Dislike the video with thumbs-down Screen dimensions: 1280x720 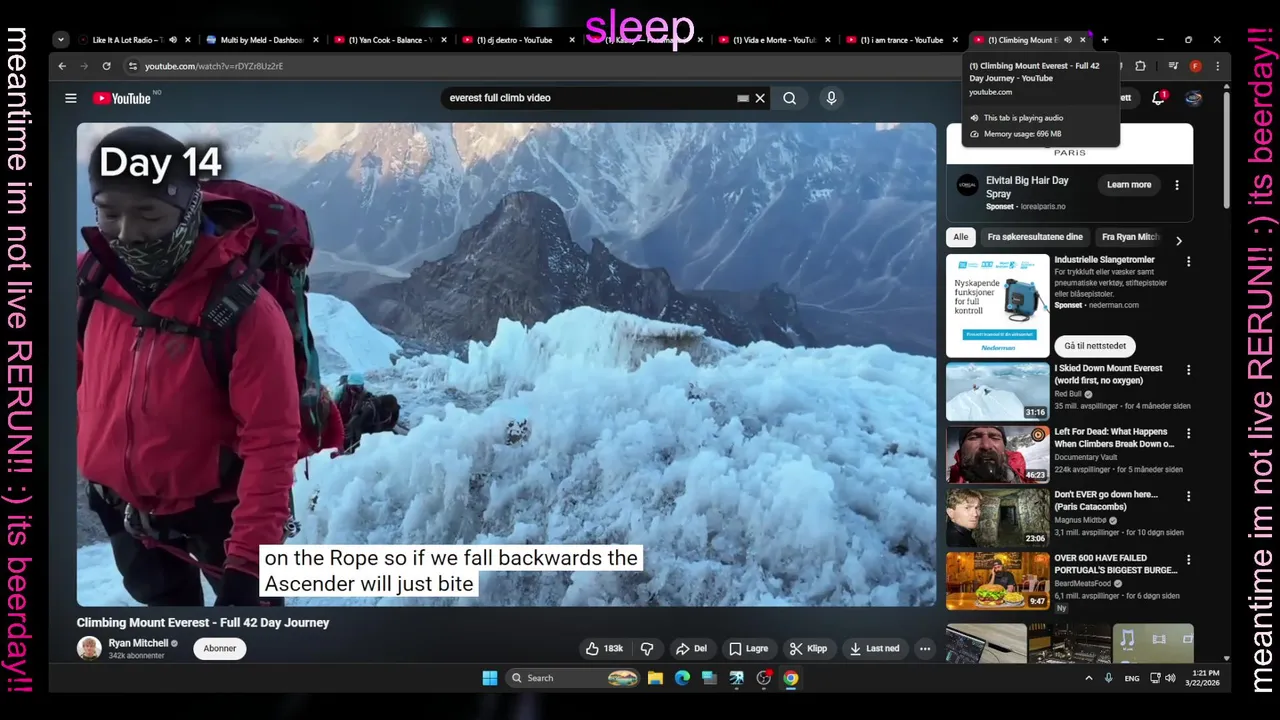tap(647, 648)
